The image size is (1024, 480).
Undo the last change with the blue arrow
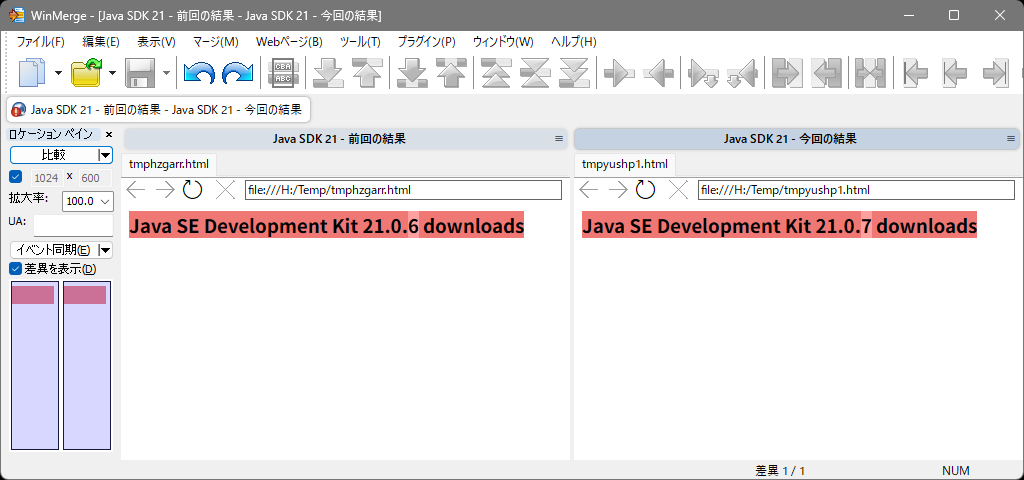[199, 72]
